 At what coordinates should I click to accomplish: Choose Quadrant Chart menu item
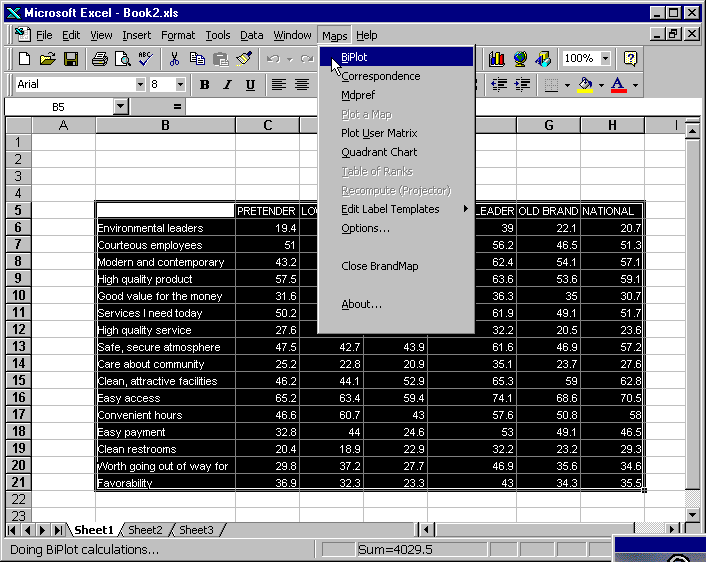(x=396, y=152)
